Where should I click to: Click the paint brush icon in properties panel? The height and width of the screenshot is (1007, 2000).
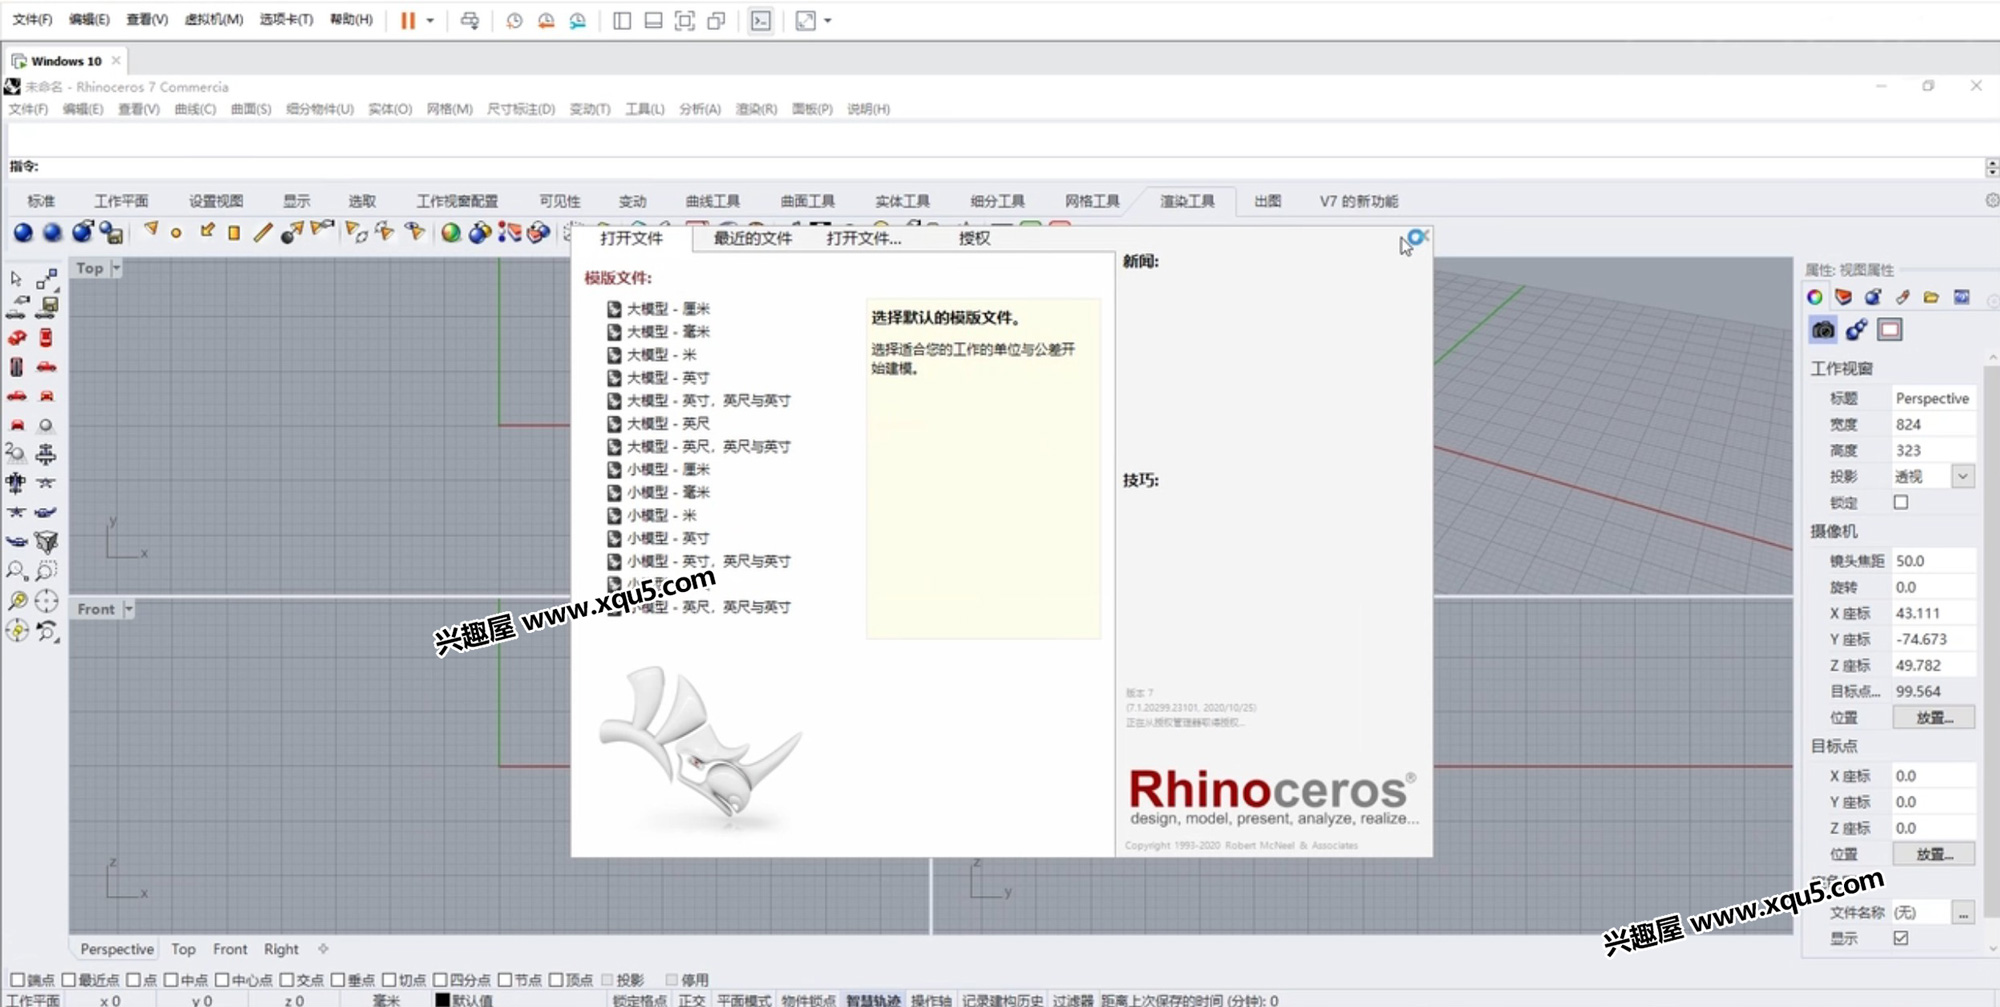tap(1902, 297)
